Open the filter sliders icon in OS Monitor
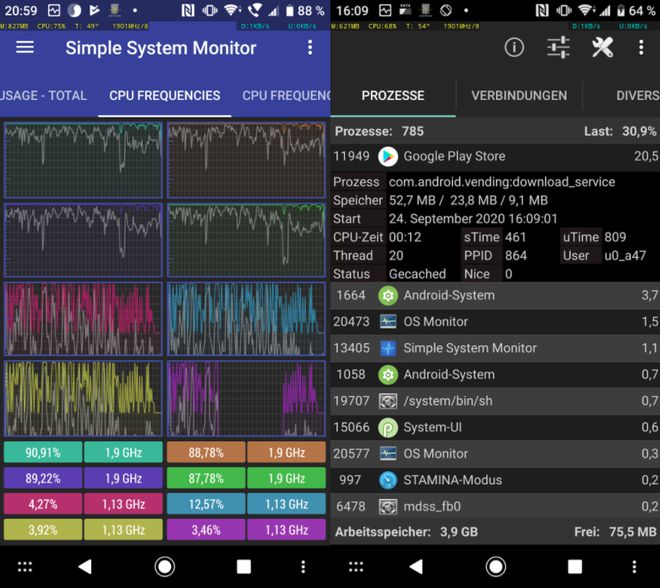This screenshot has height=588, width=660. [558, 47]
